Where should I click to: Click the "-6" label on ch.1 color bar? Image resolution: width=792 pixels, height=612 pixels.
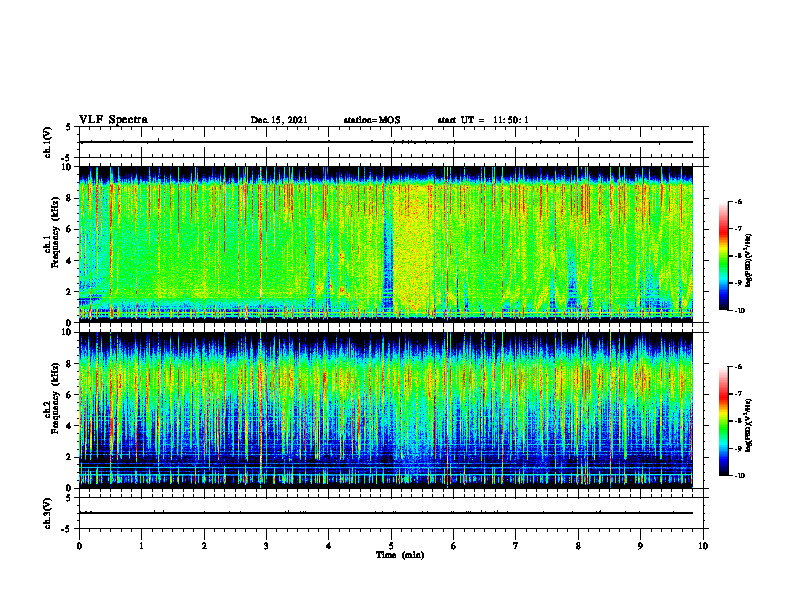(738, 201)
